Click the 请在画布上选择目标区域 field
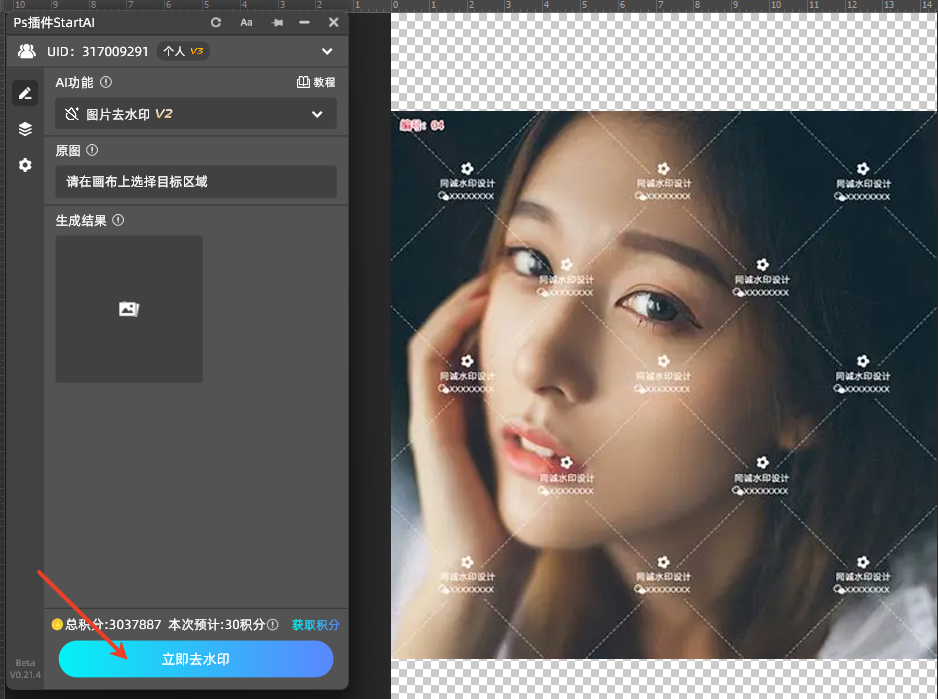938x699 pixels. click(x=196, y=182)
